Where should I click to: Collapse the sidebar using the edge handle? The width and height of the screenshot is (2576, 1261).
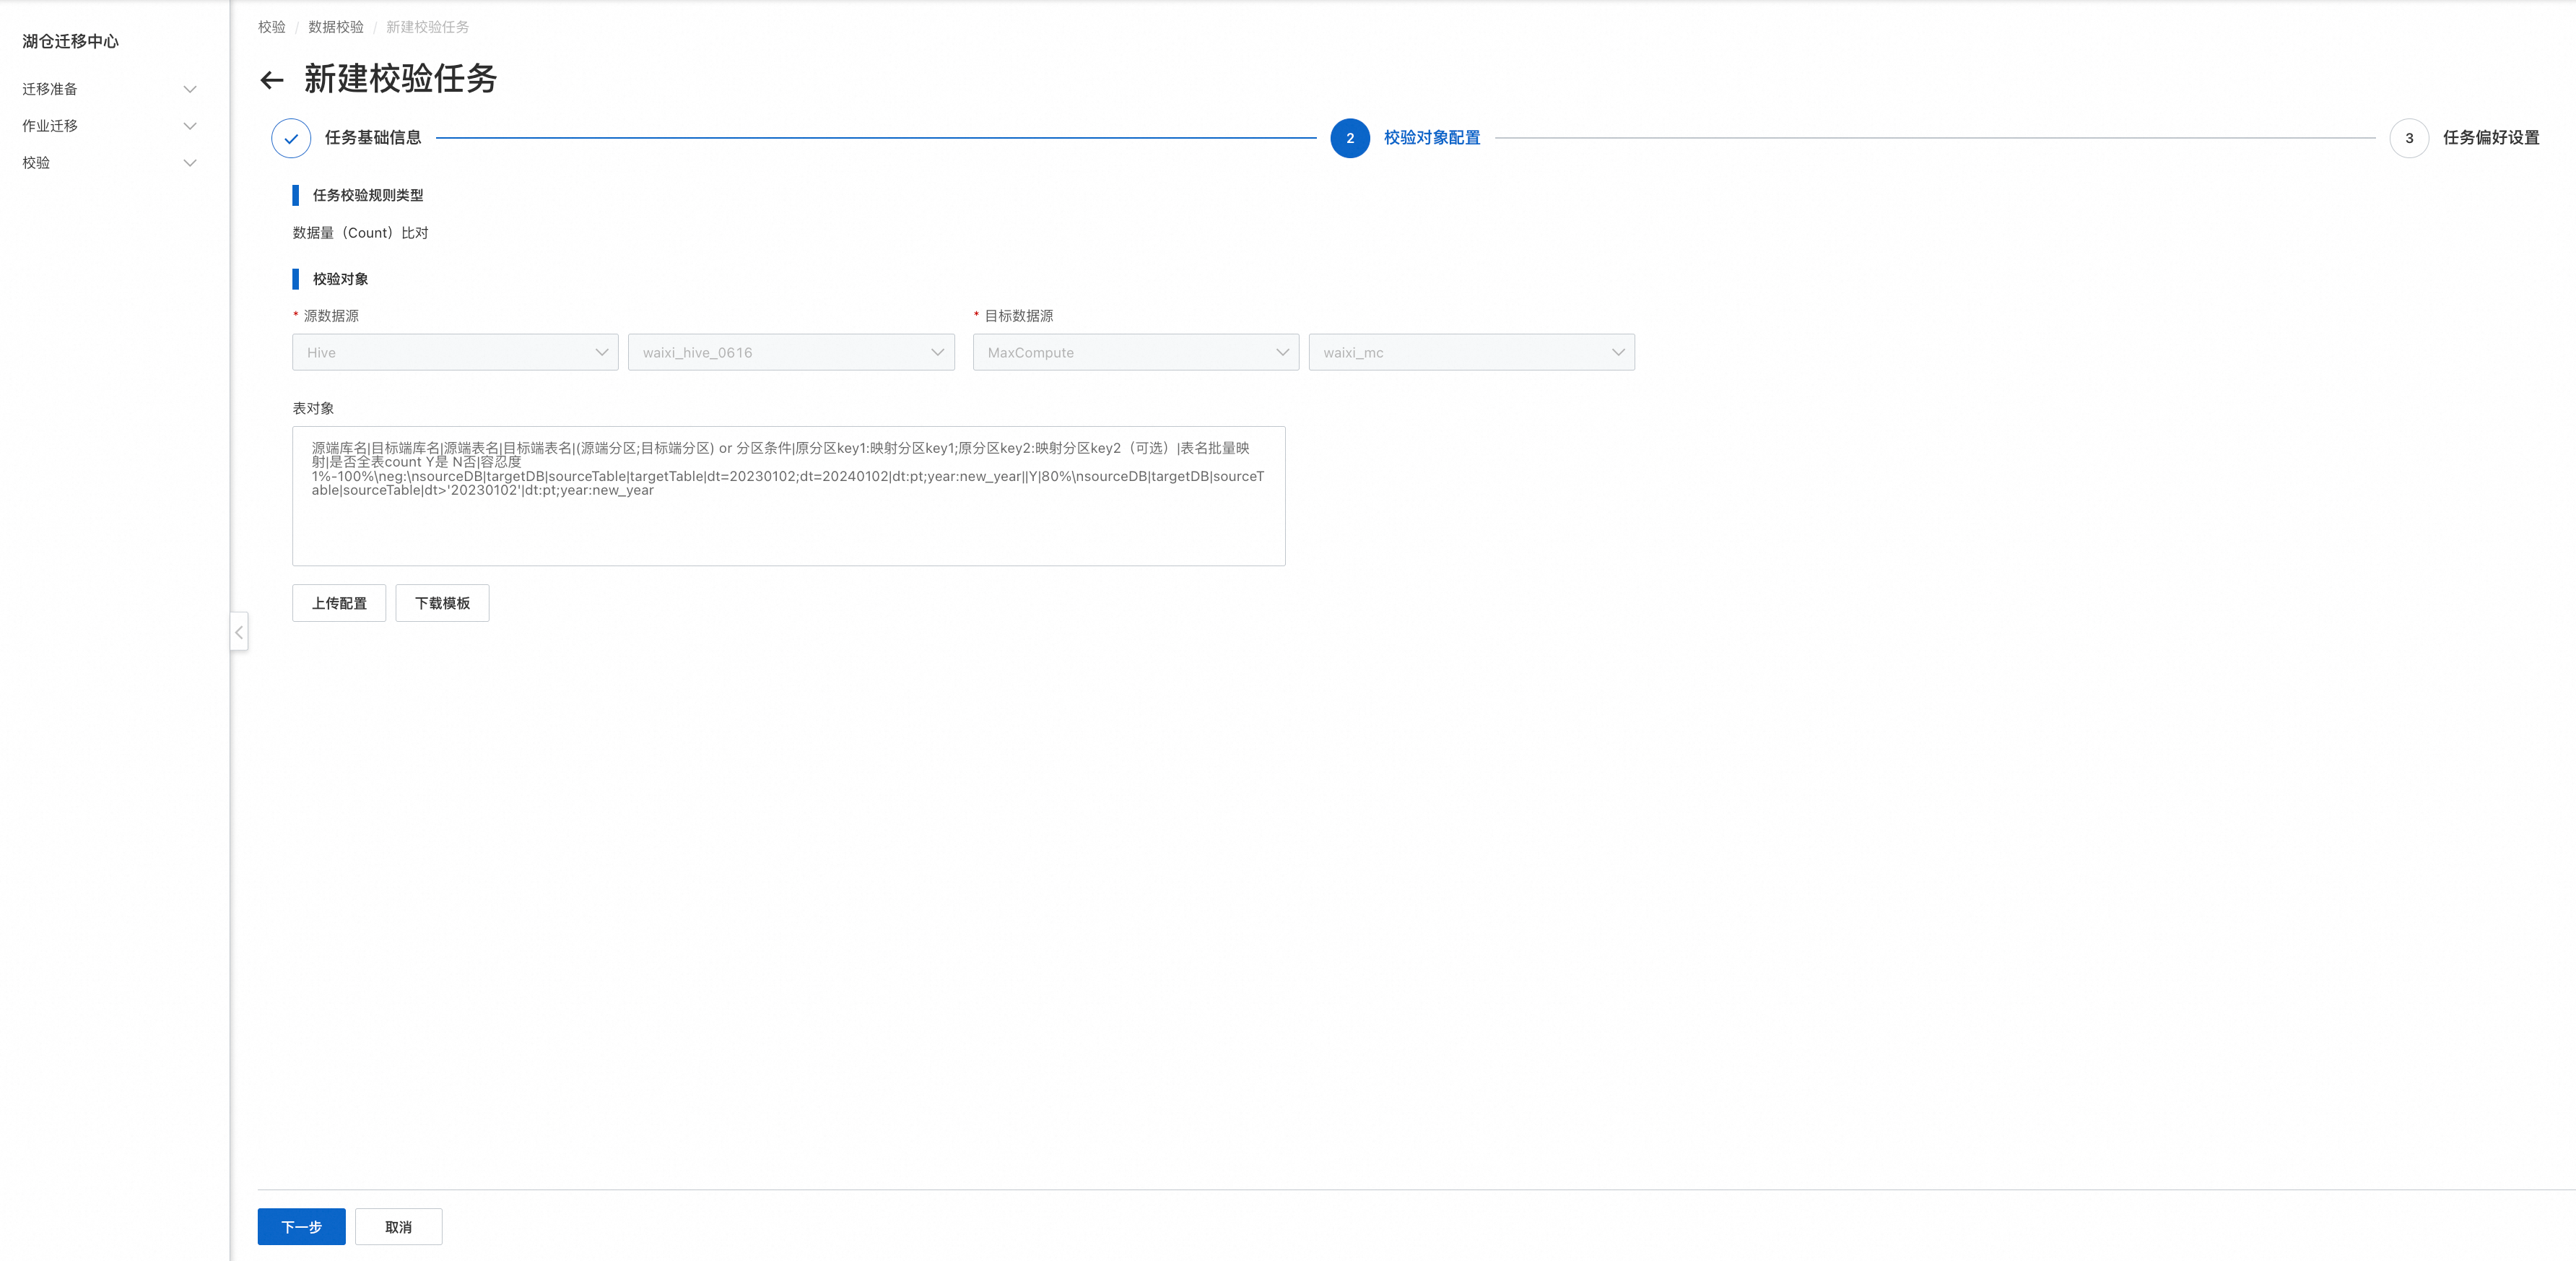click(x=239, y=632)
